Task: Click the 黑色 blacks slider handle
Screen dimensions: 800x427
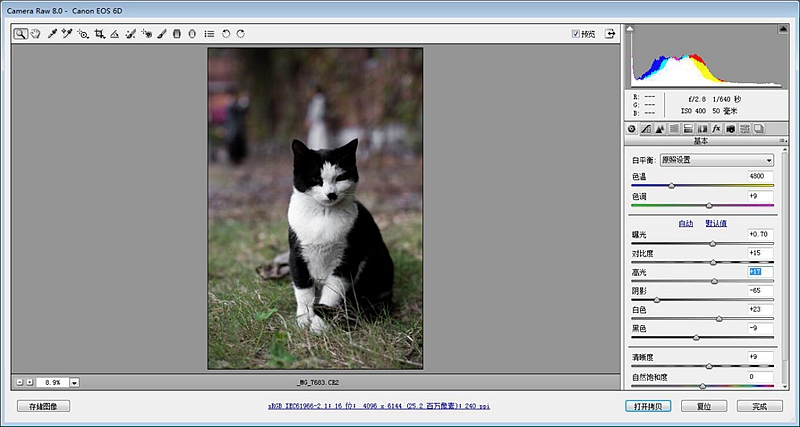Action: pos(696,338)
